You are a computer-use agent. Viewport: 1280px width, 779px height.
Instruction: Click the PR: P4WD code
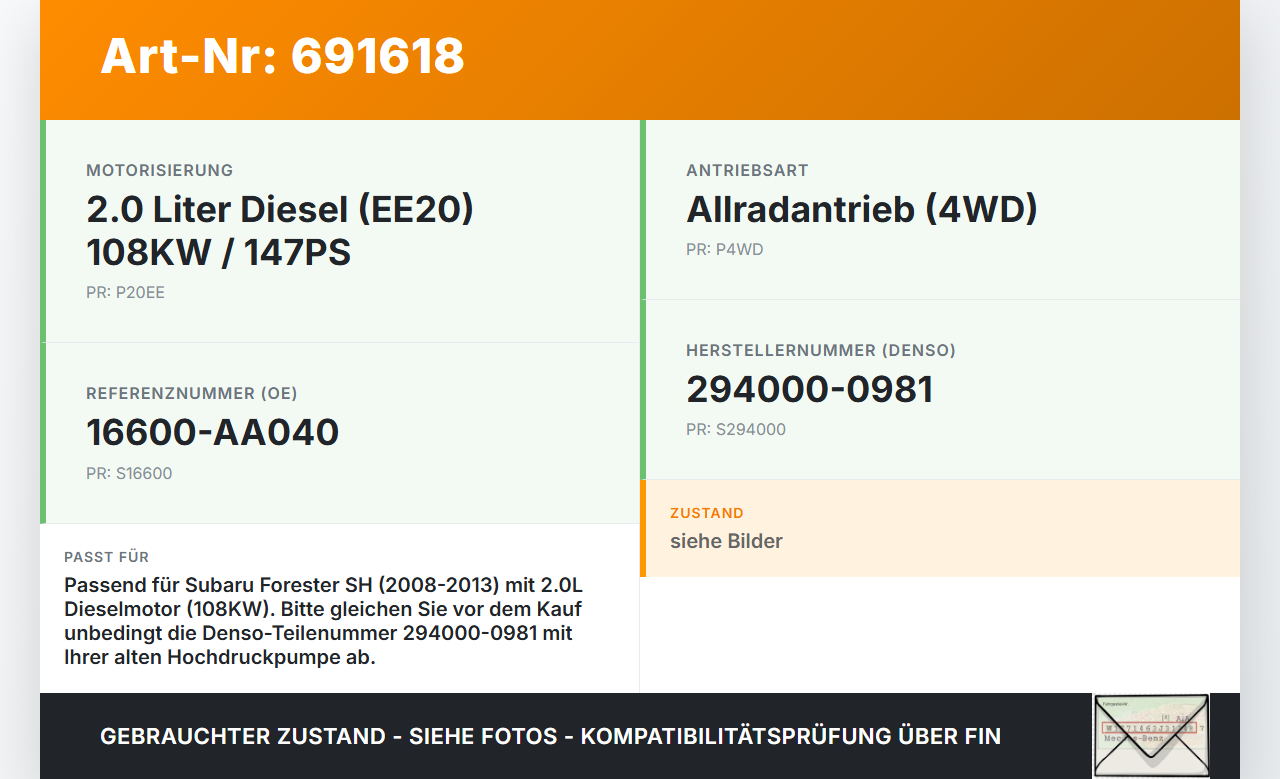point(724,249)
